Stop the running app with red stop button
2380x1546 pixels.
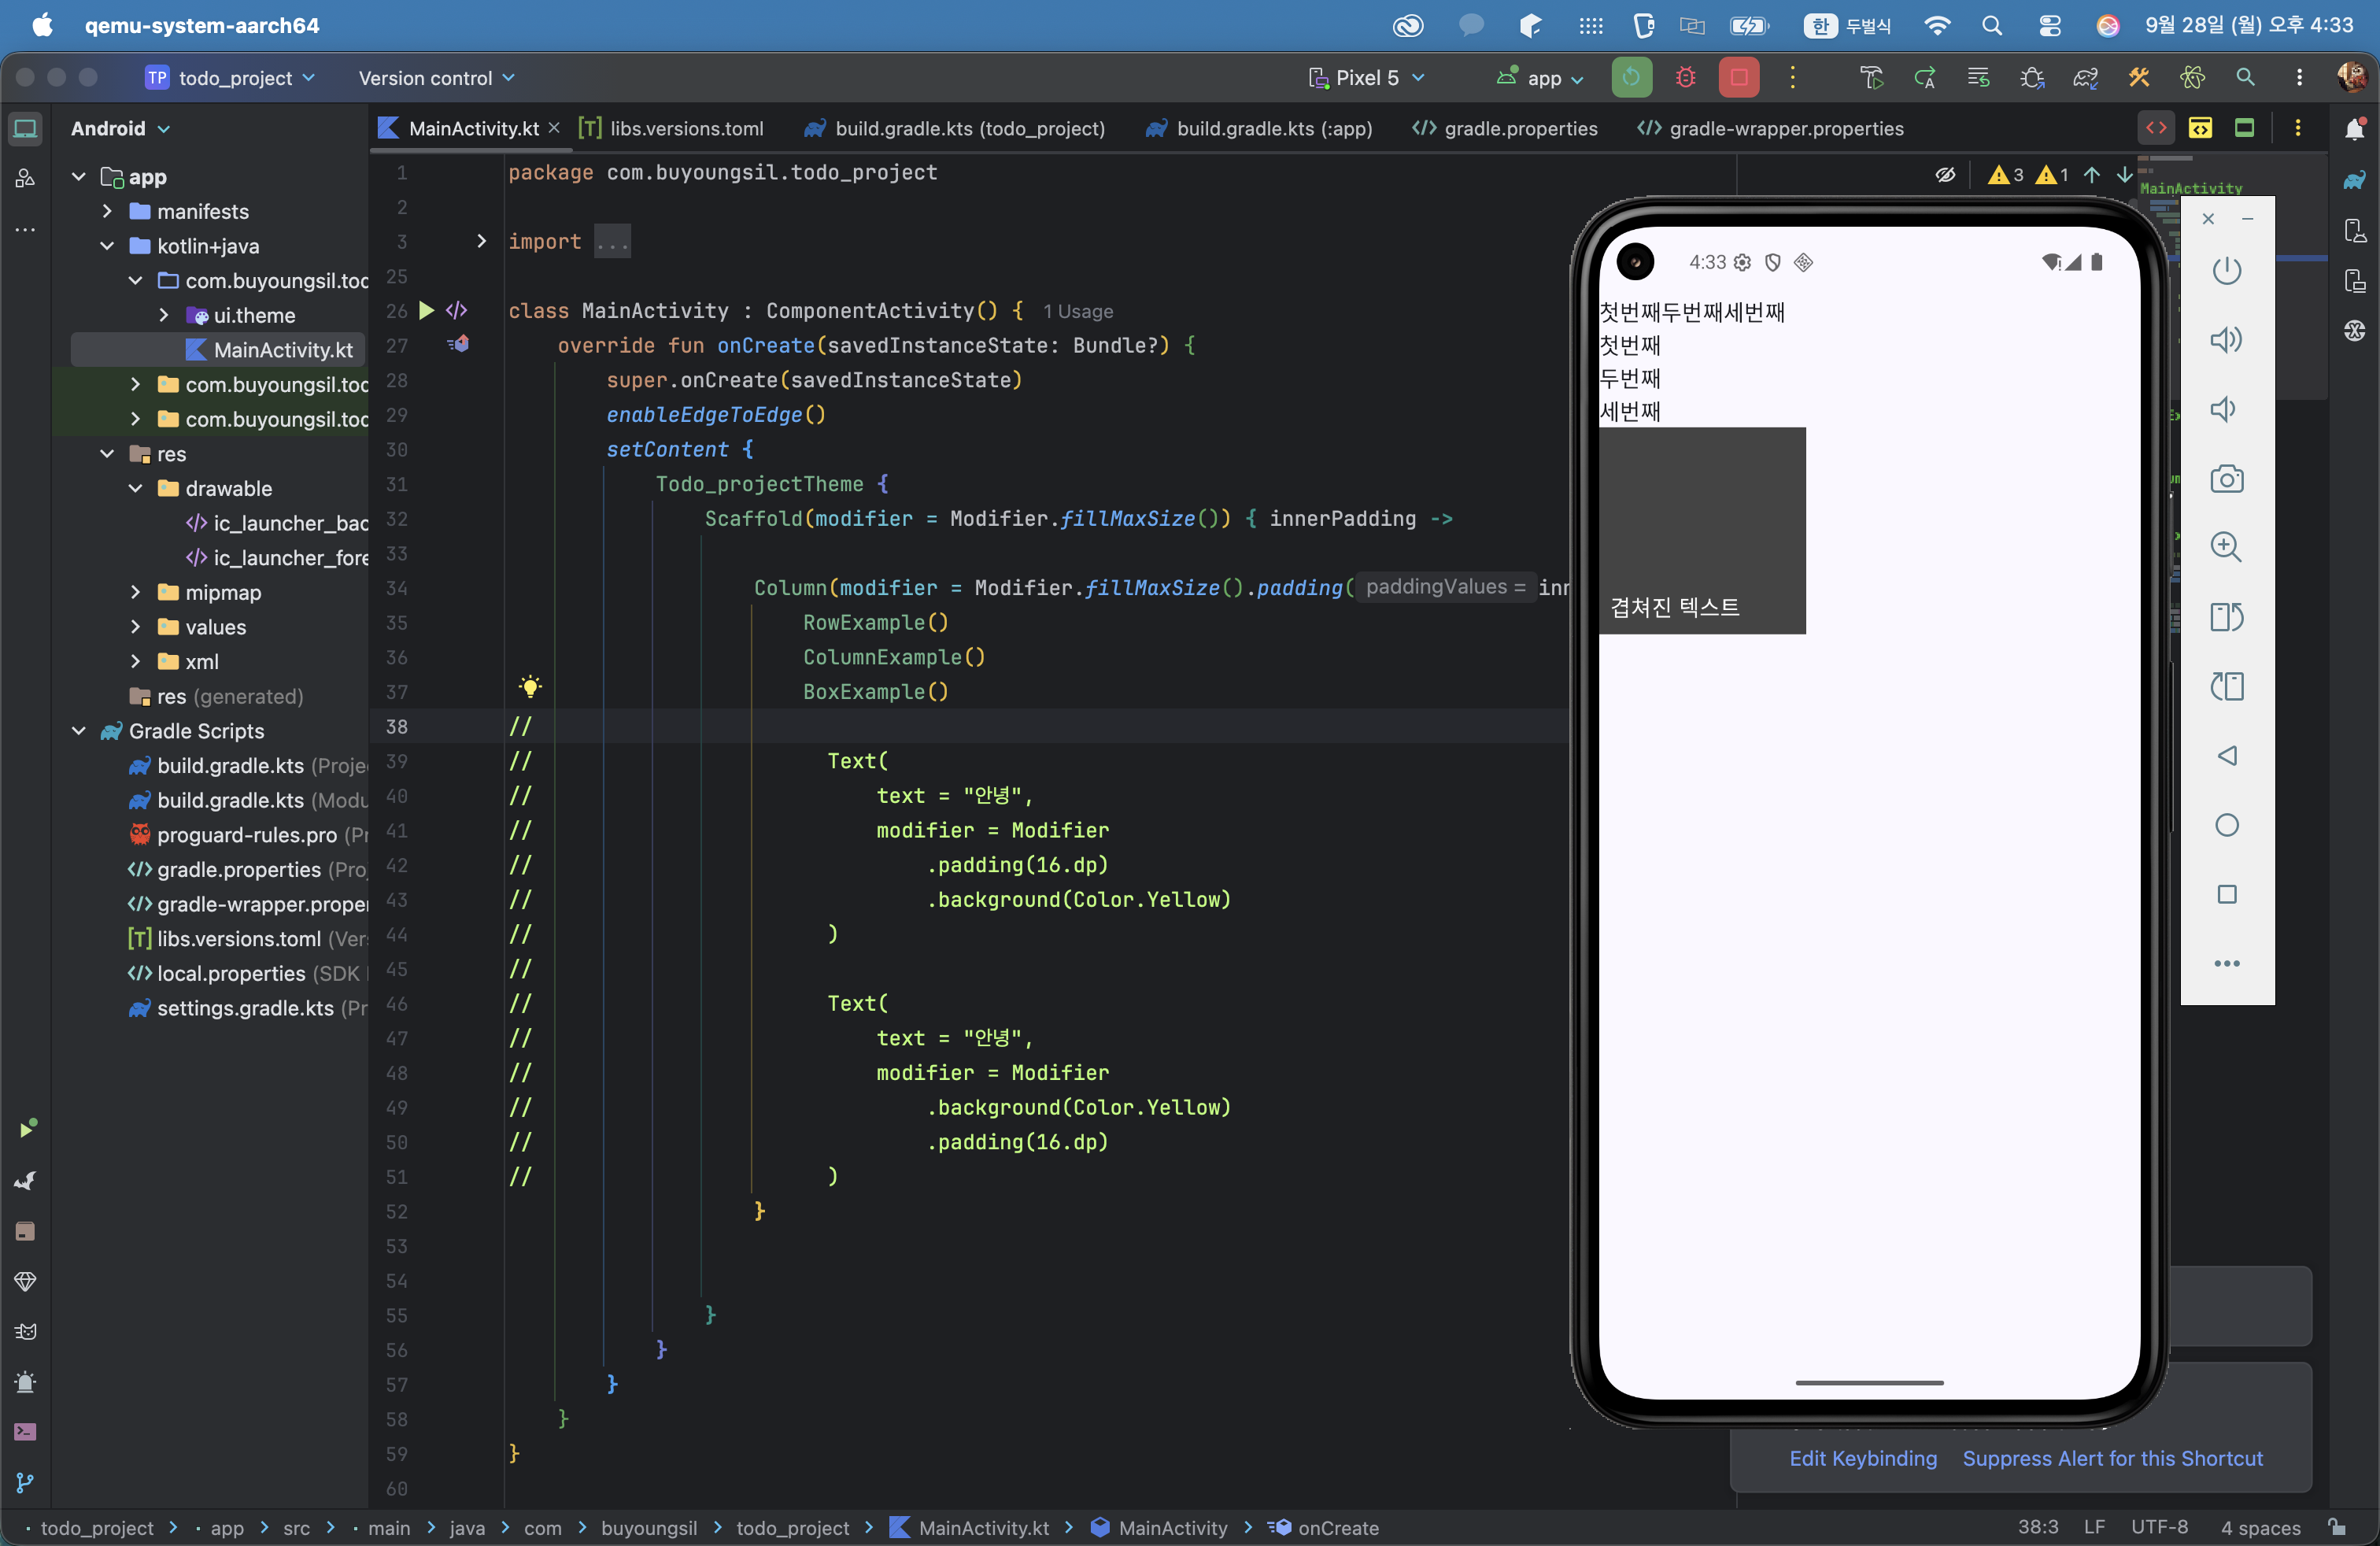(1739, 78)
